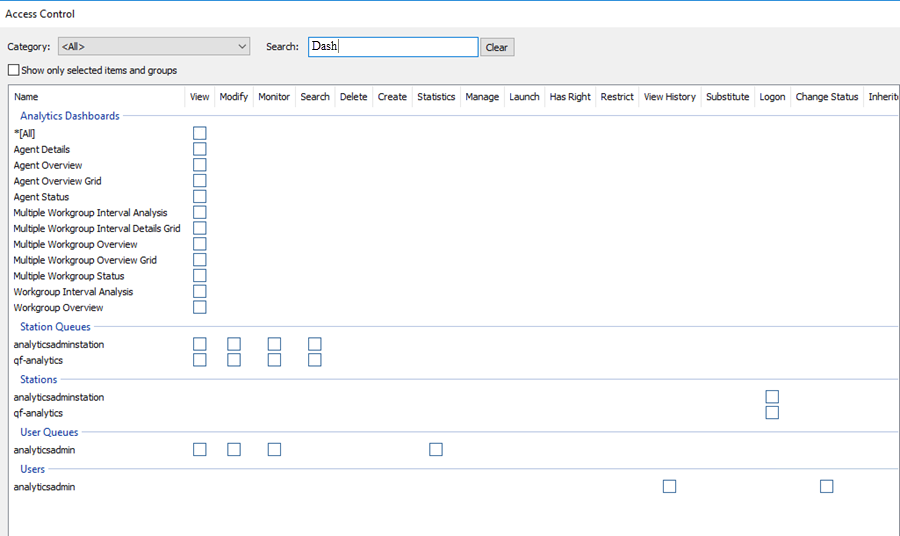This screenshot has width=900, height=536.
Task: Check Change Status for analyticsadmin user
Action: click(x=826, y=487)
